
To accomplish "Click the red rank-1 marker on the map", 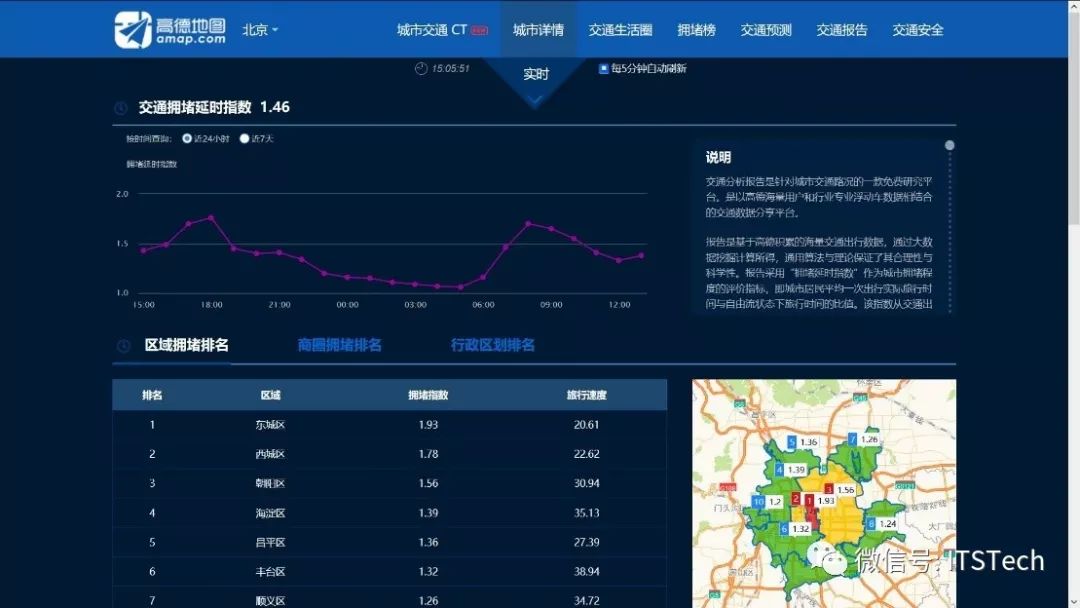I will click(808, 500).
